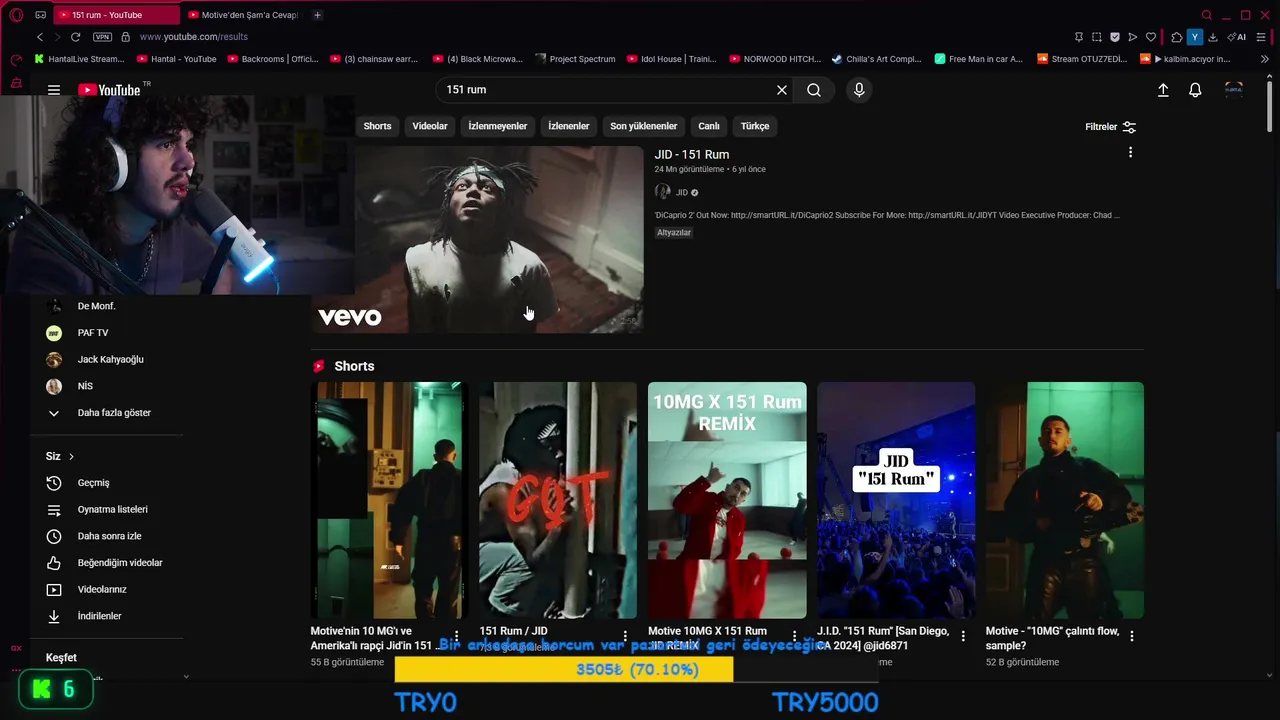Clear the search query with X
This screenshot has width=1280, height=720.
click(782, 90)
